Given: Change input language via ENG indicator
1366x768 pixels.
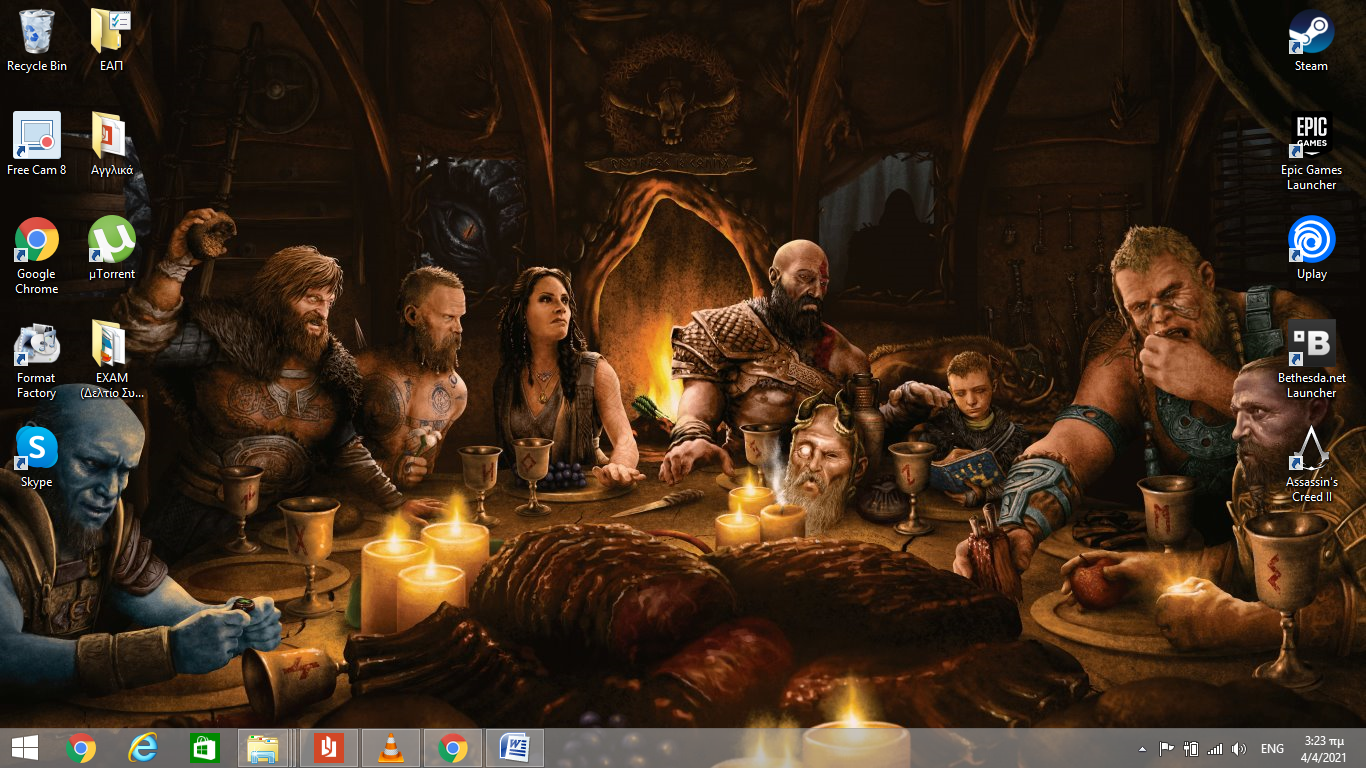Looking at the screenshot, I should tap(1272, 749).
